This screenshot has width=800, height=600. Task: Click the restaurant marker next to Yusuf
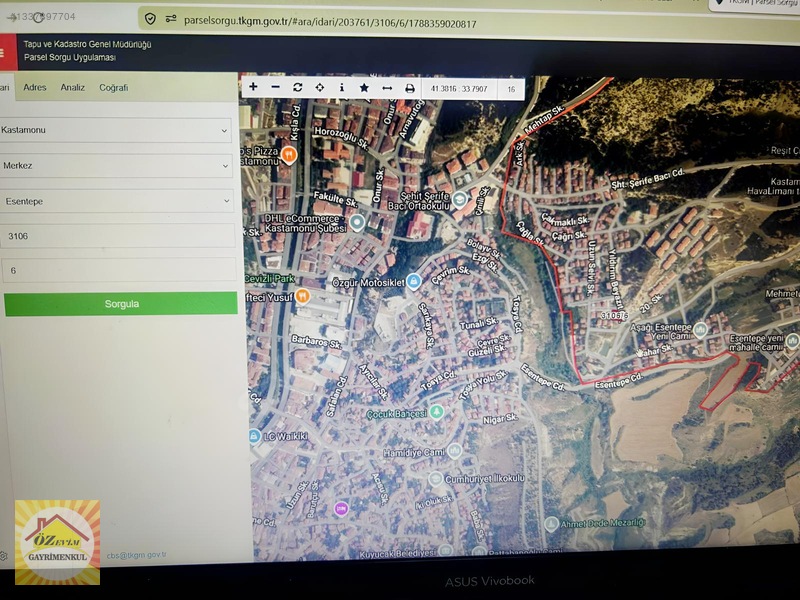(303, 296)
